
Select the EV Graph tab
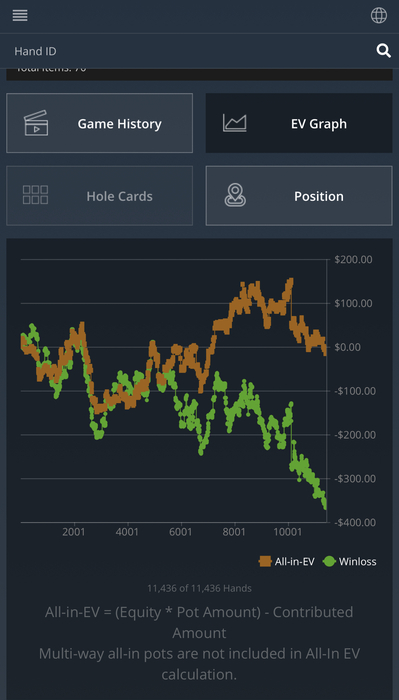299,123
